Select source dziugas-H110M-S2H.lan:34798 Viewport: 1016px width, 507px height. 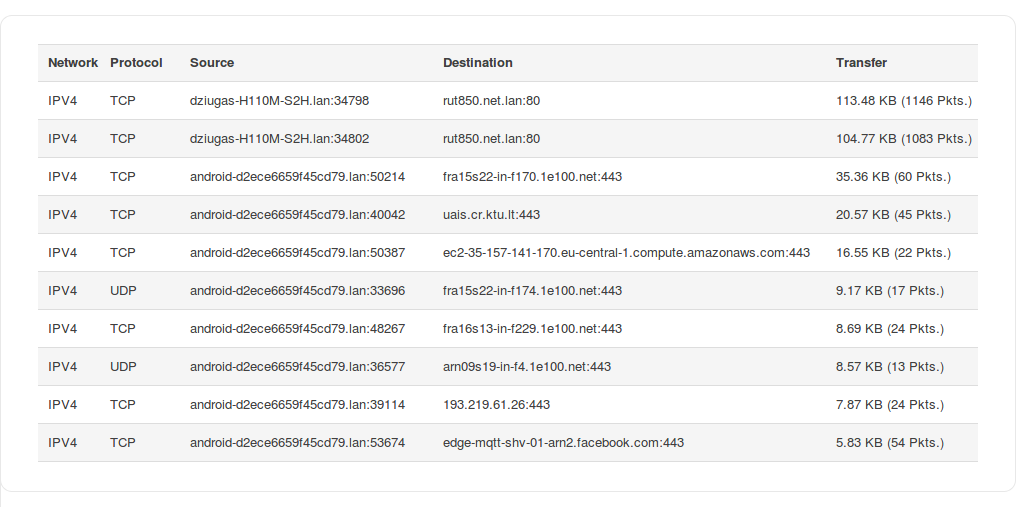coord(279,101)
